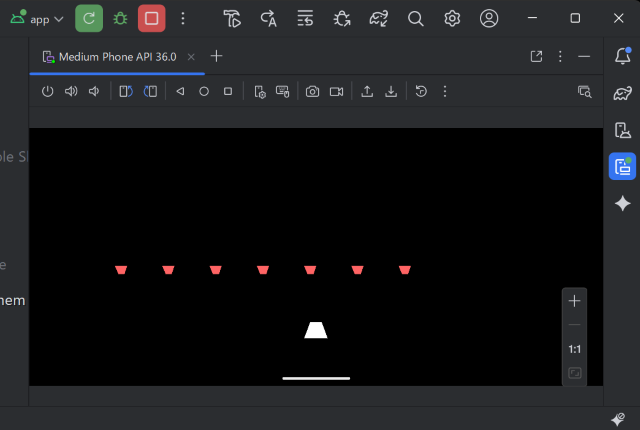Image resolution: width=640 pixels, height=430 pixels.
Task: Start screen recording with video icon
Action: pyautogui.click(x=336, y=91)
